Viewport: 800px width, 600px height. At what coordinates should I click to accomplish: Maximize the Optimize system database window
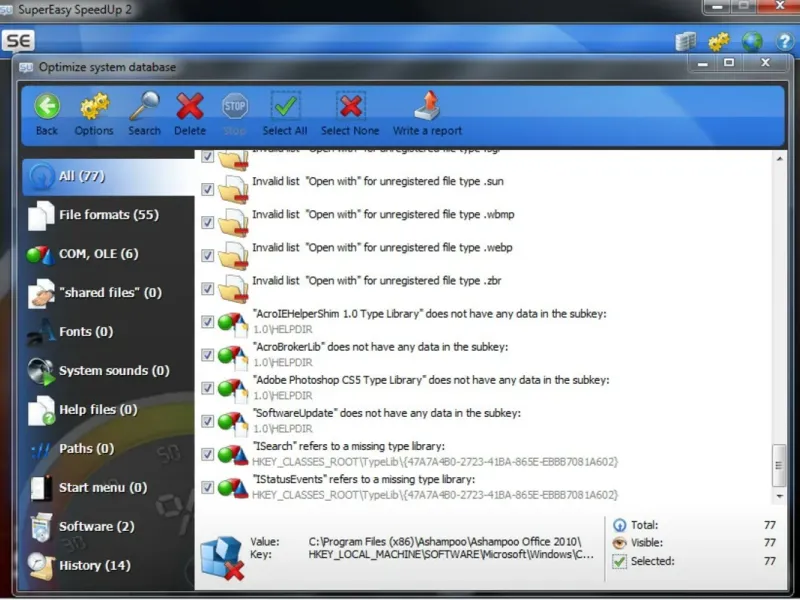729,63
